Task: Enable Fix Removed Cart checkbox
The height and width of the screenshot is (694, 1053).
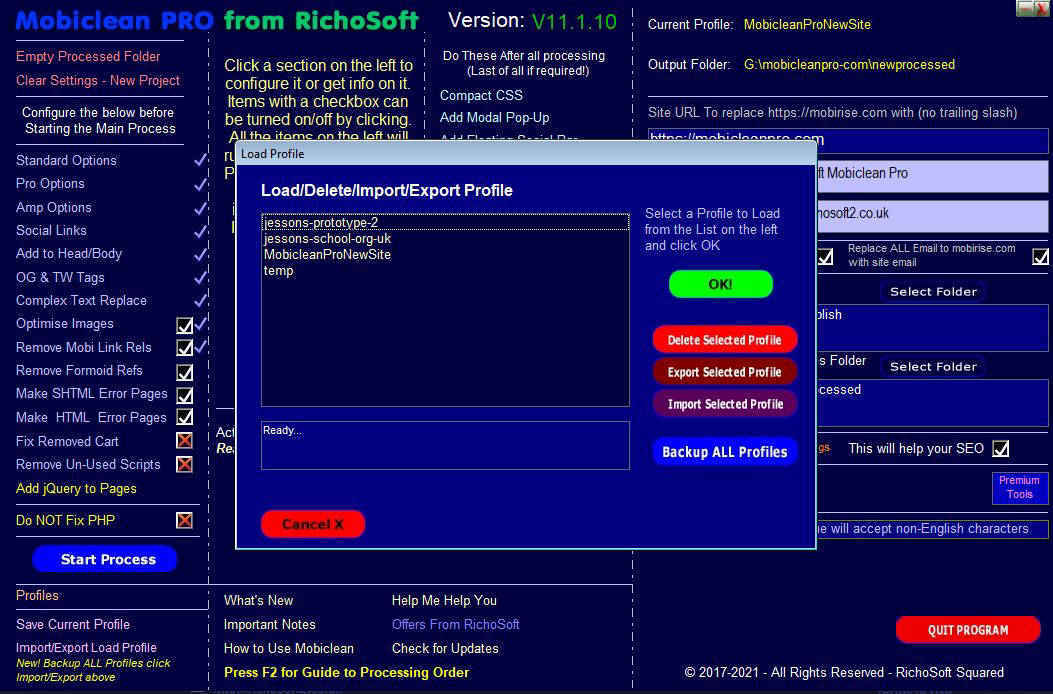Action: coord(184,441)
